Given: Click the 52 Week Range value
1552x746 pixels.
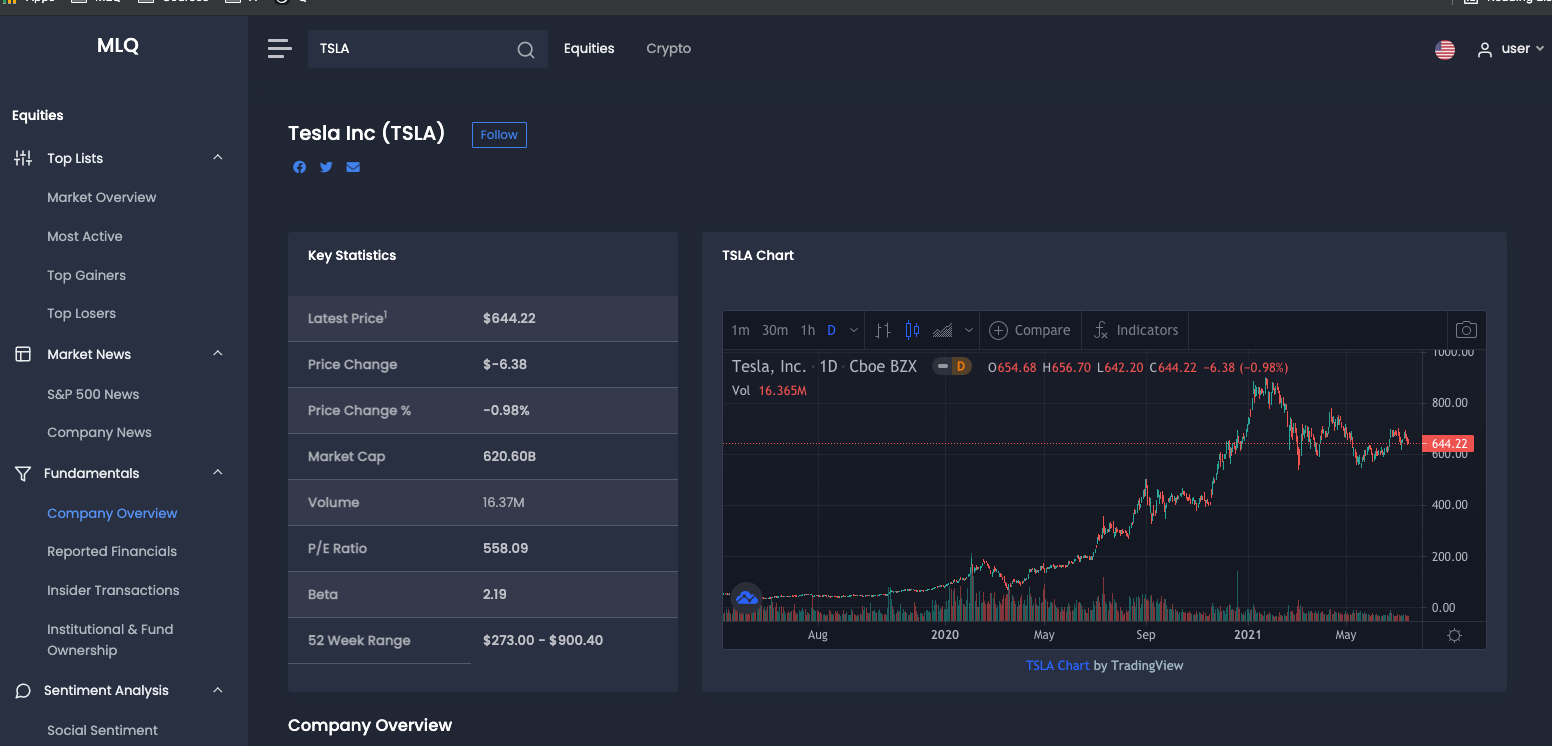Looking at the screenshot, I should click(x=543, y=640).
